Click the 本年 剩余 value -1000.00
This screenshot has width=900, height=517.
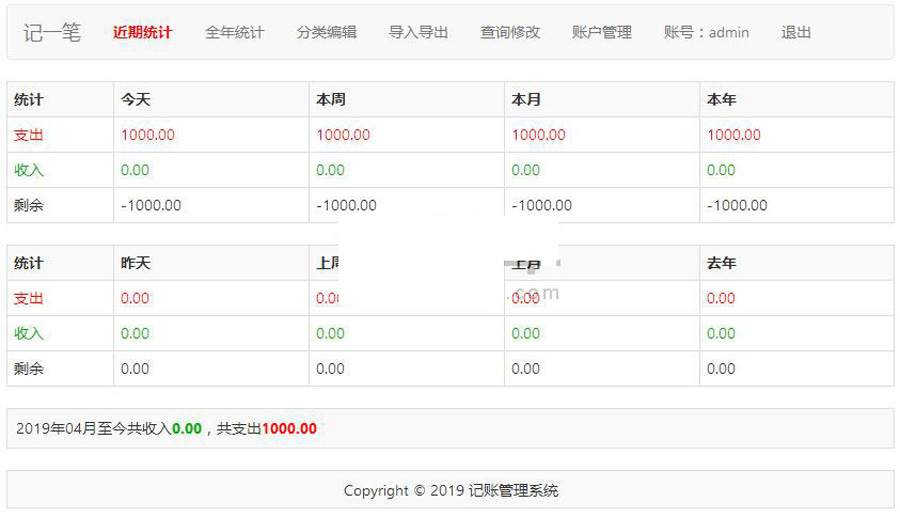tap(737, 205)
